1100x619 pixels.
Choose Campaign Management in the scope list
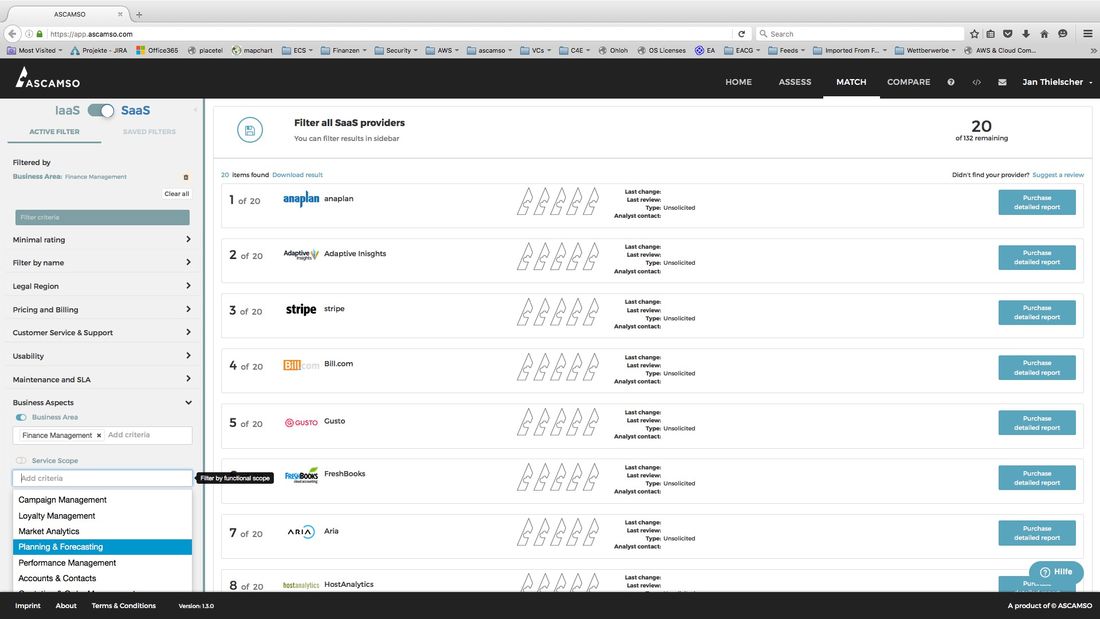102,500
